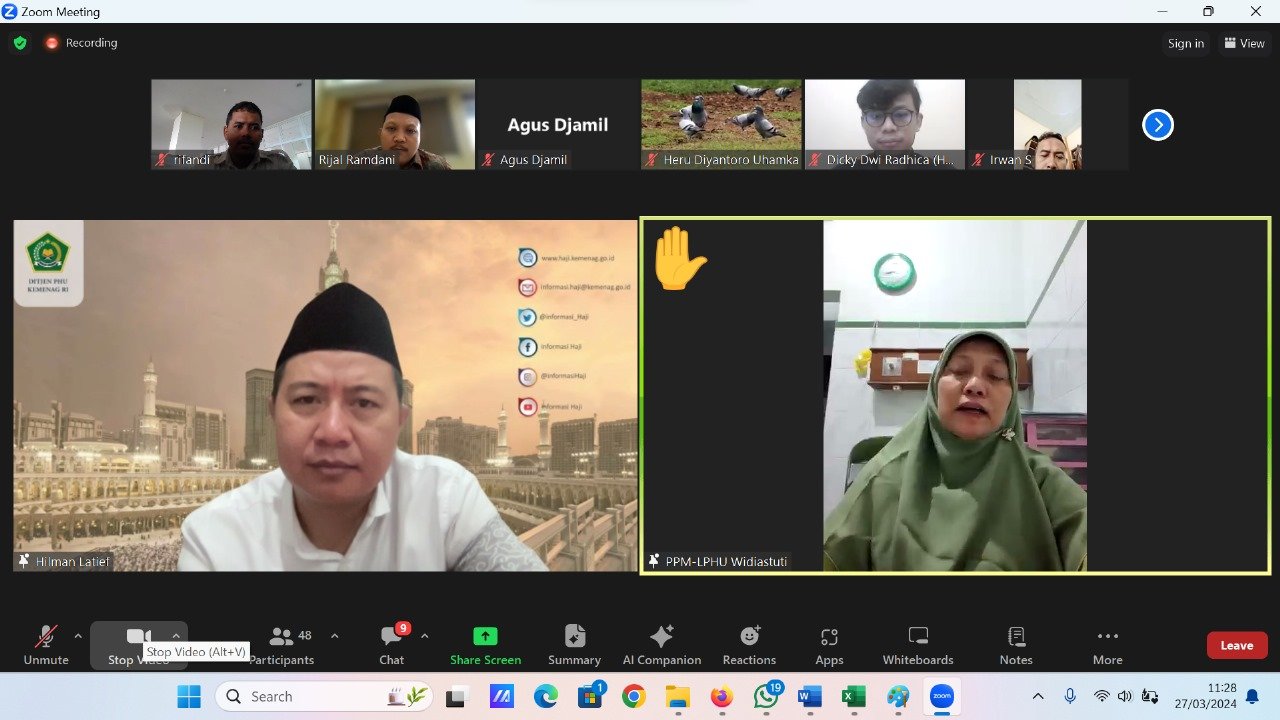Open the Chat panel
1280x720 pixels.
[391, 645]
